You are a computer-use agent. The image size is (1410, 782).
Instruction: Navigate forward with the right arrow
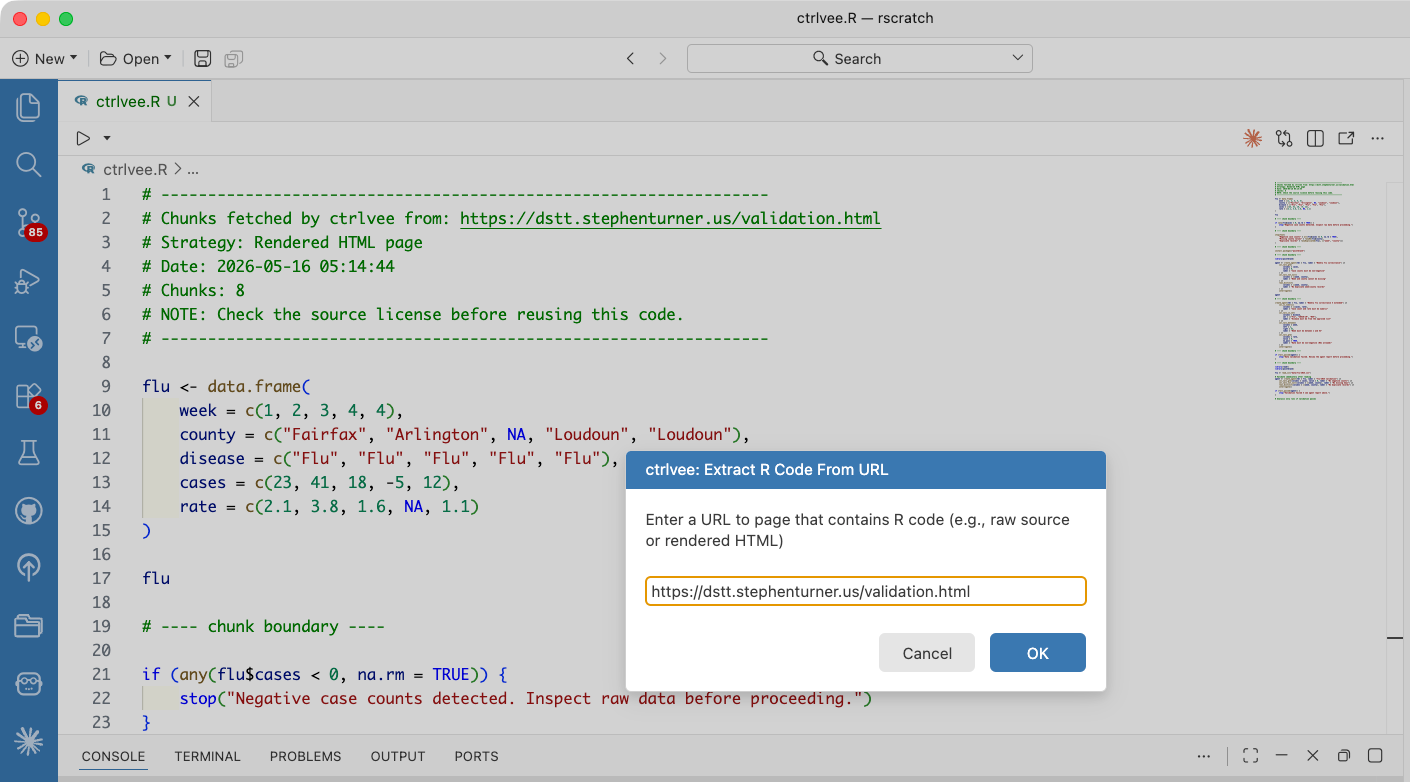point(662,59)
